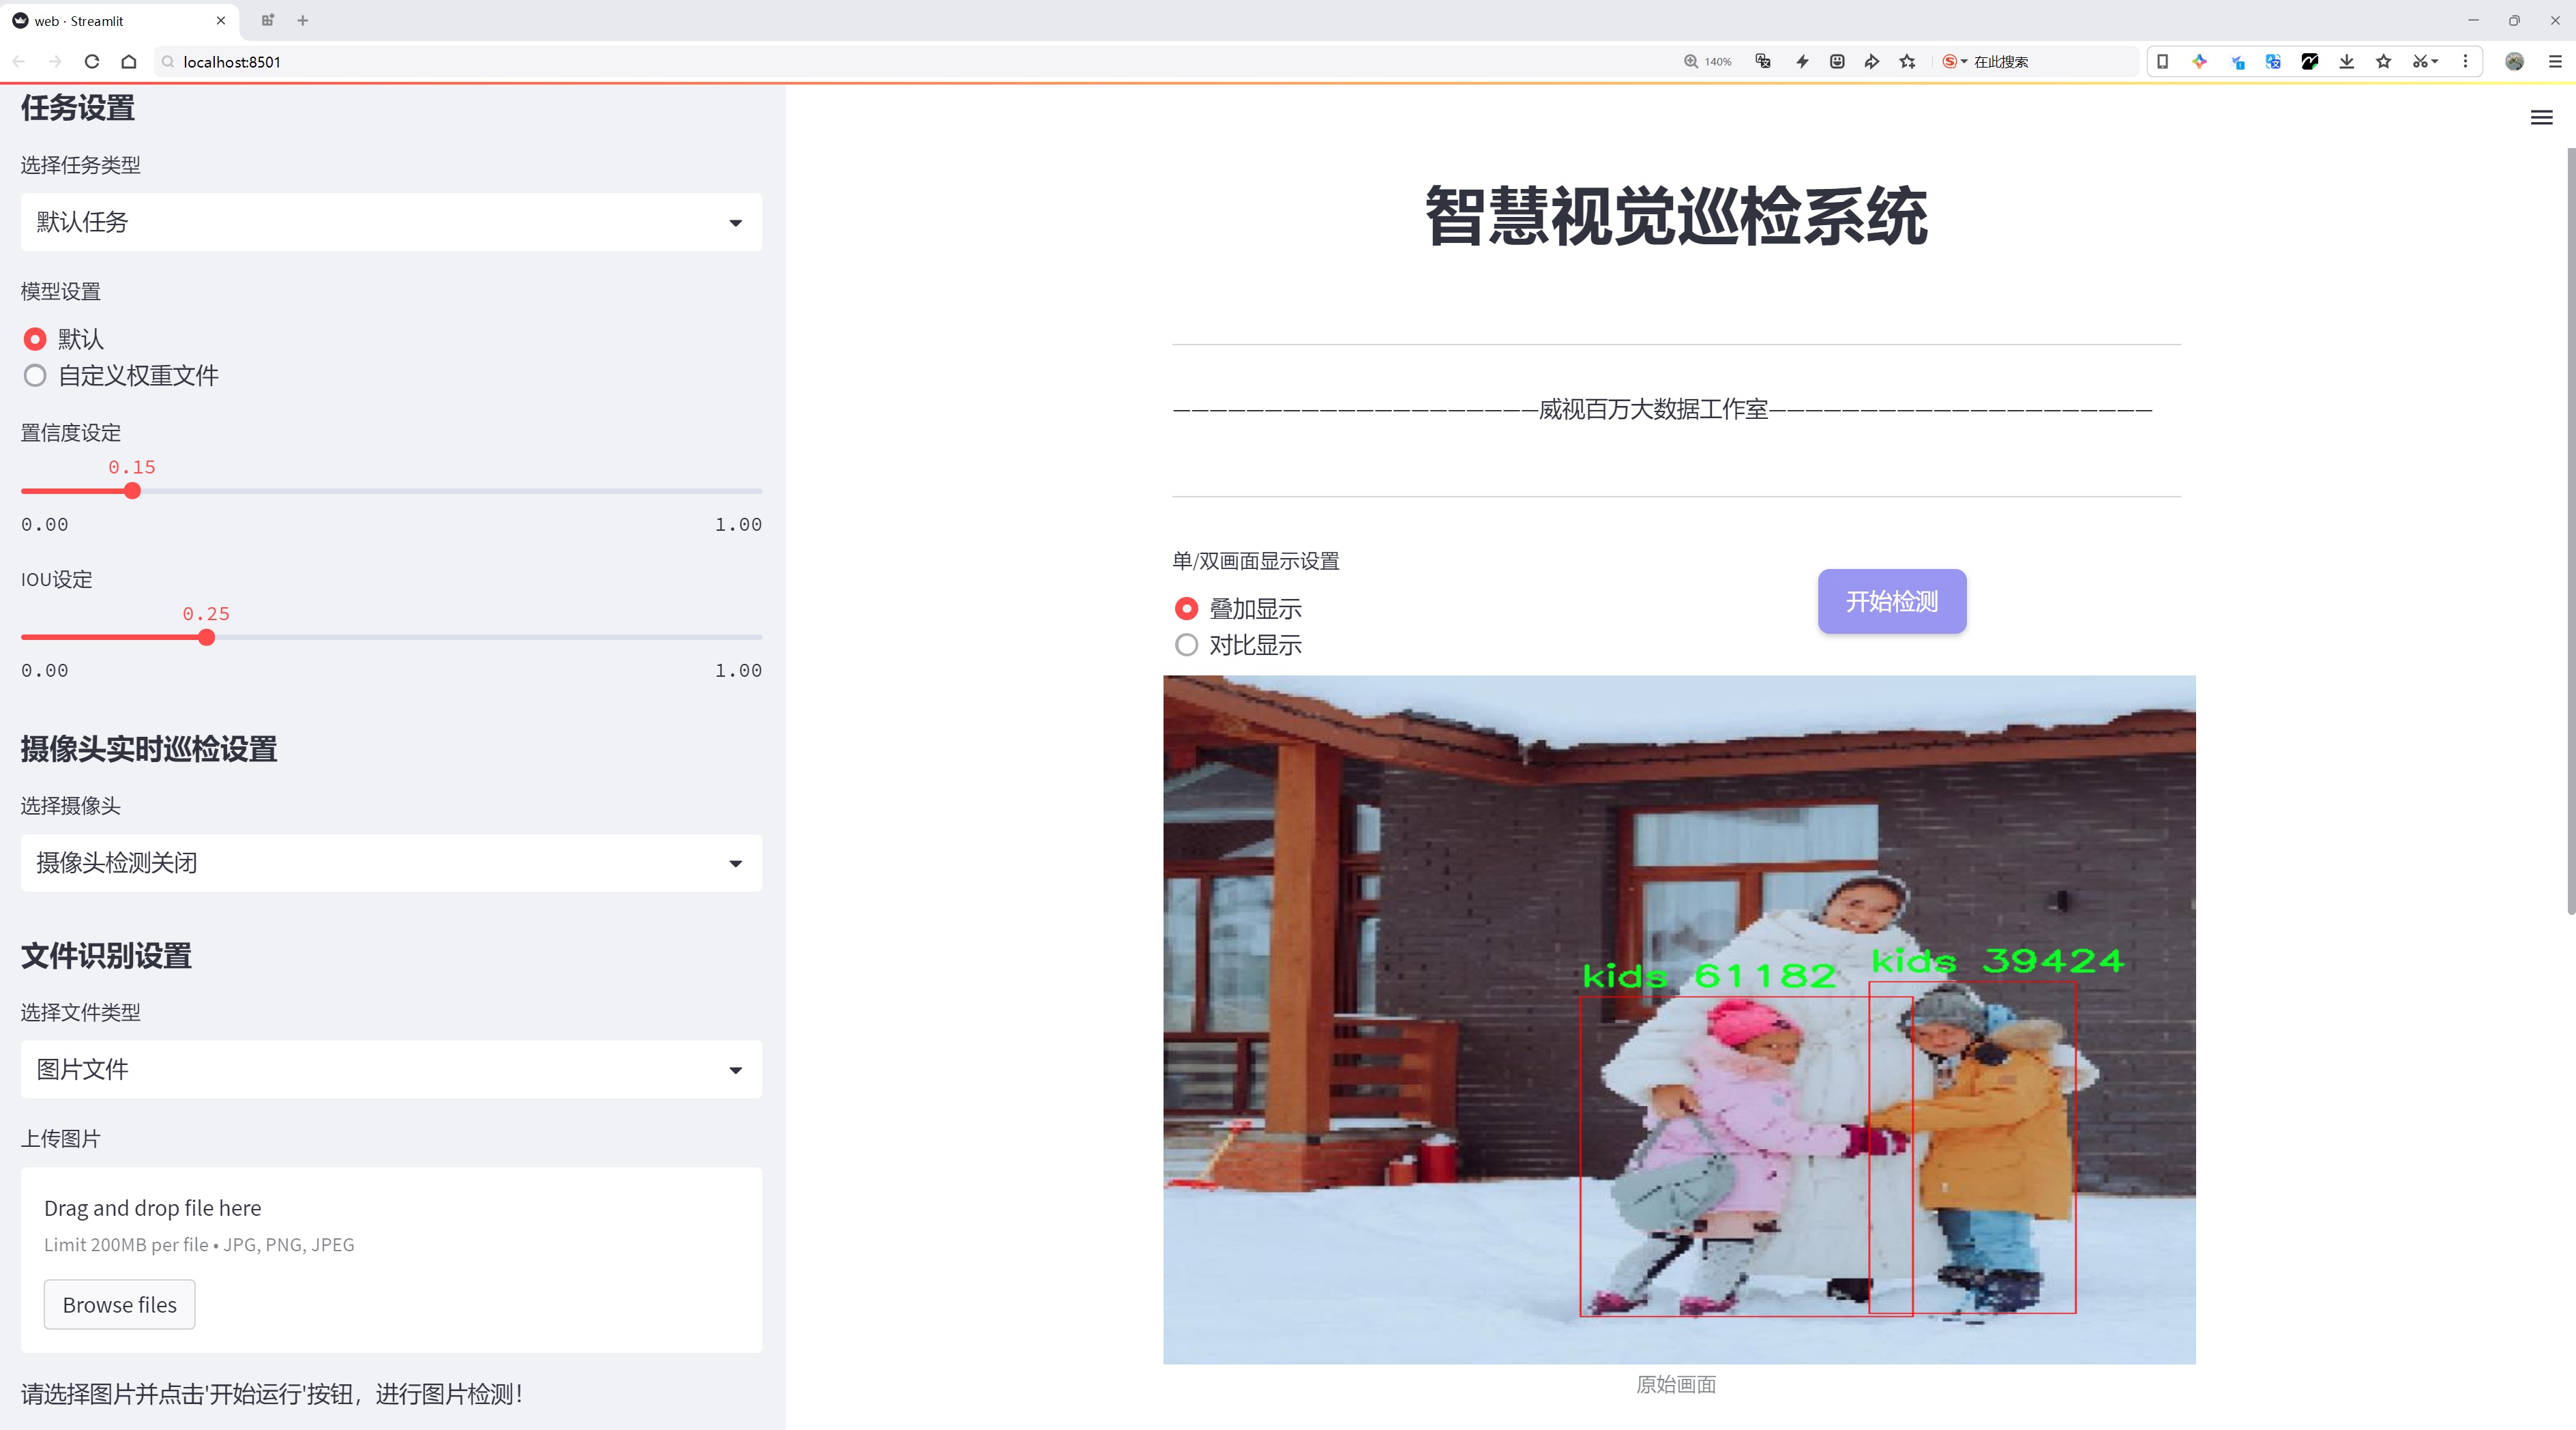Go back to the previous page
The width and height of the screenshot is (2576, 1430).
(x=19, y=62)
